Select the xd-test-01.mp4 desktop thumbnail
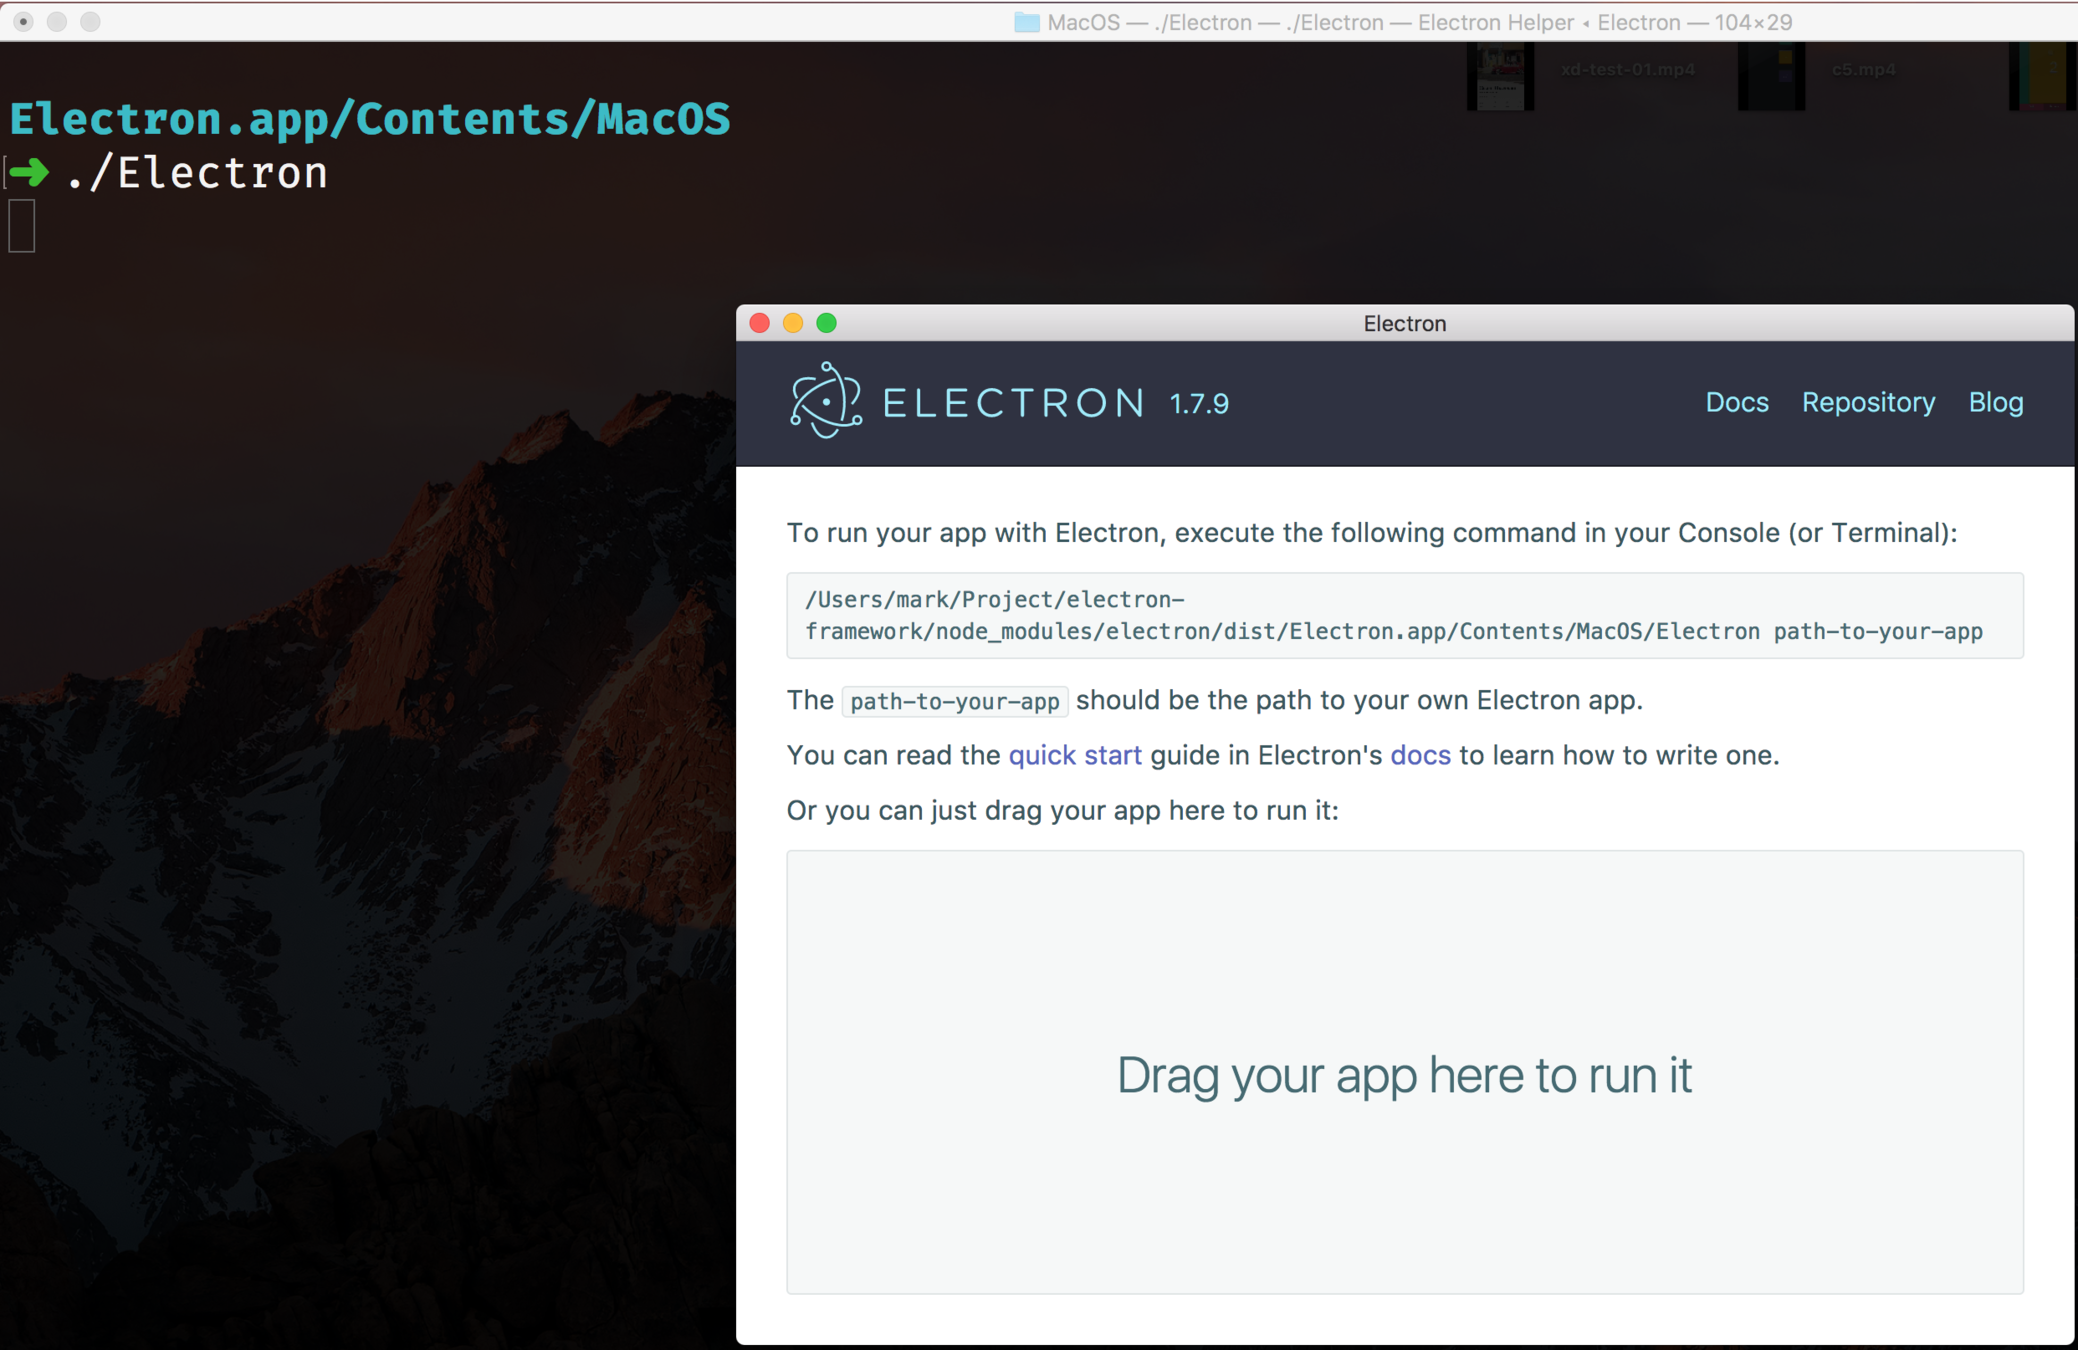Viewport: 2078px width, 1350px height. tap(1501, 75)
